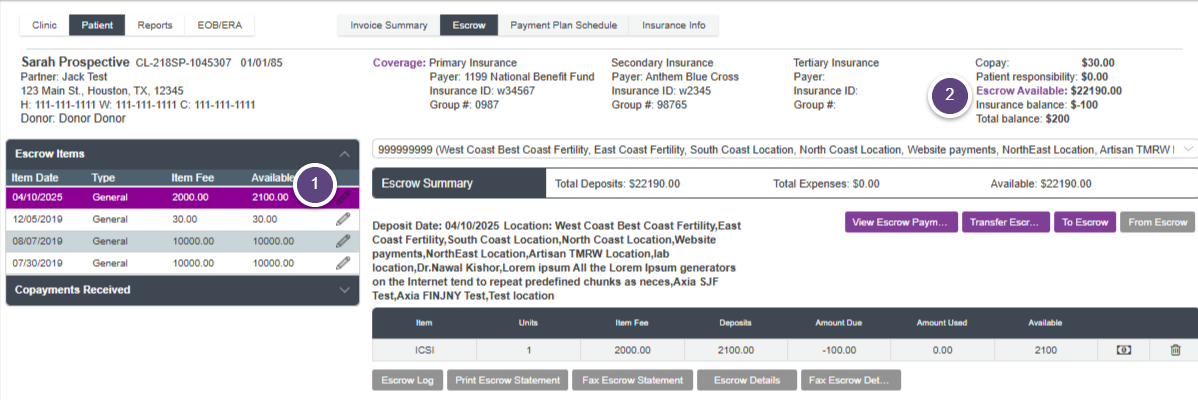Screen dimensions: 1198x400
Task: Click the To Escrow button
Action: (x=1084, y=222)
